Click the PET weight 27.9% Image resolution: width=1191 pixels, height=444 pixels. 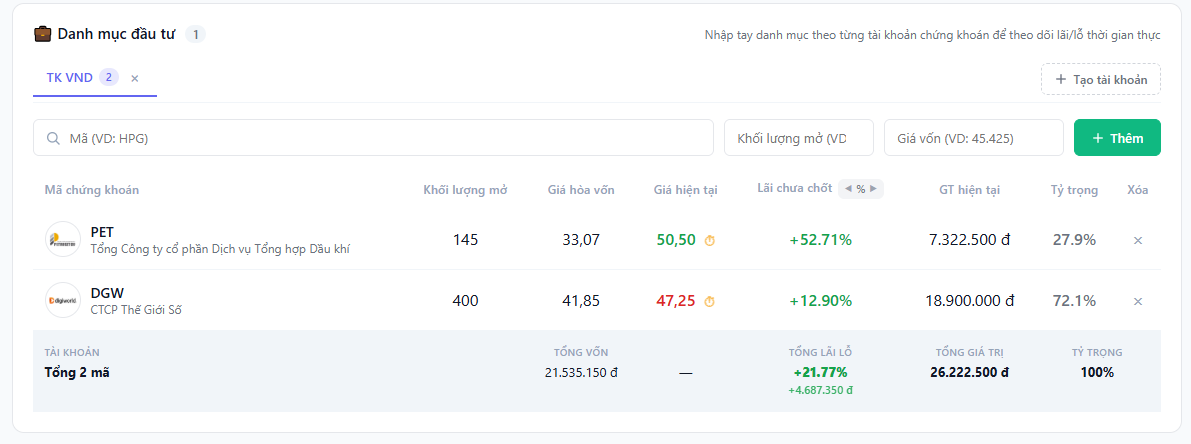(1075, 240)
